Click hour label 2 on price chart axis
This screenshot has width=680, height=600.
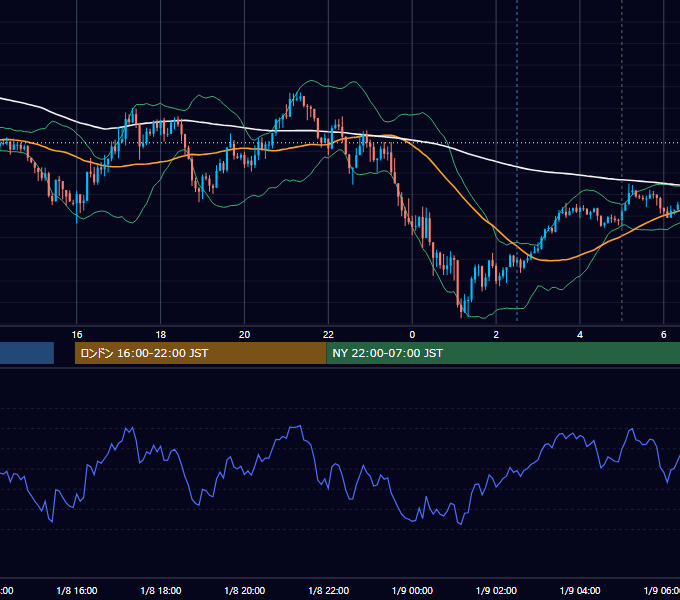pos(496,335)
